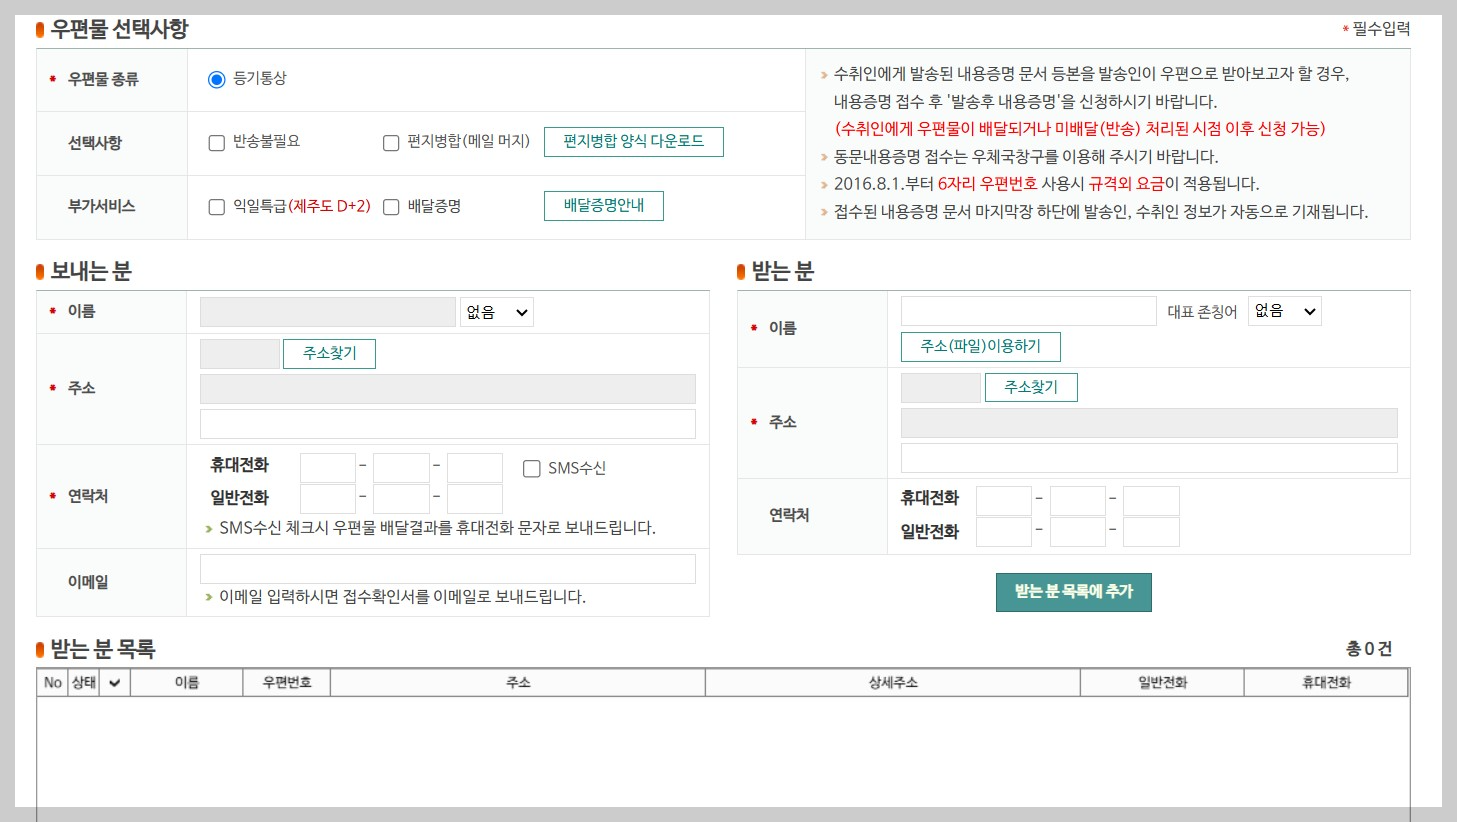1457x822 pixels.
Task: Click the 받는 분 목록에 추가 button
Action: tap(1073, 592)
